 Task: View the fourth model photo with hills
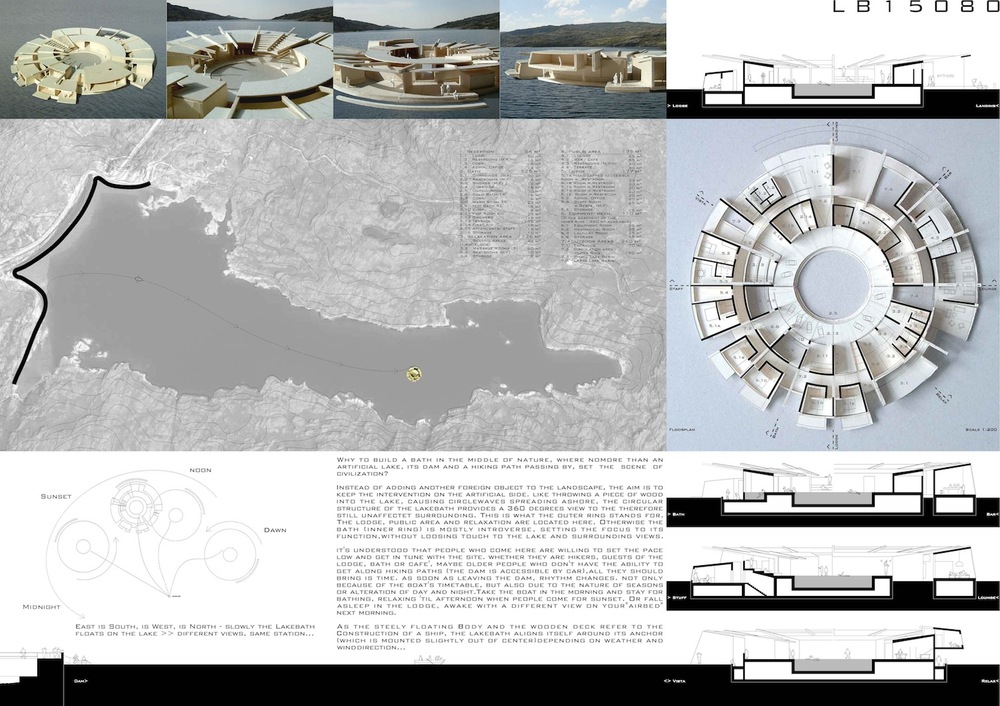(582, 59)
